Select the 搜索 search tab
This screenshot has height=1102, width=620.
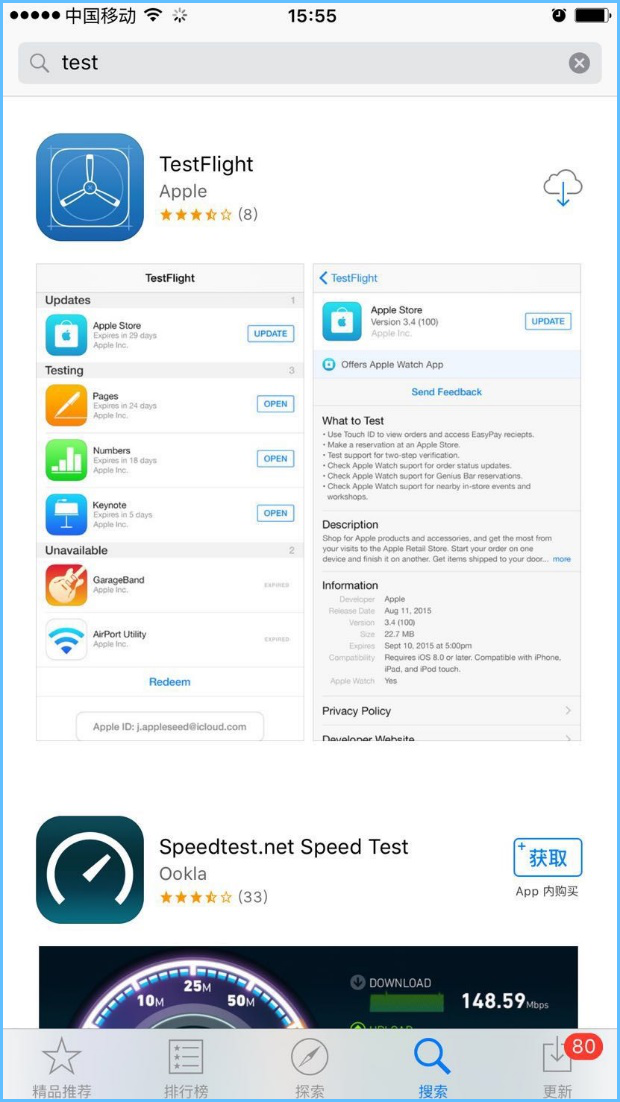pyautogui.click(x=433, y=1069)
